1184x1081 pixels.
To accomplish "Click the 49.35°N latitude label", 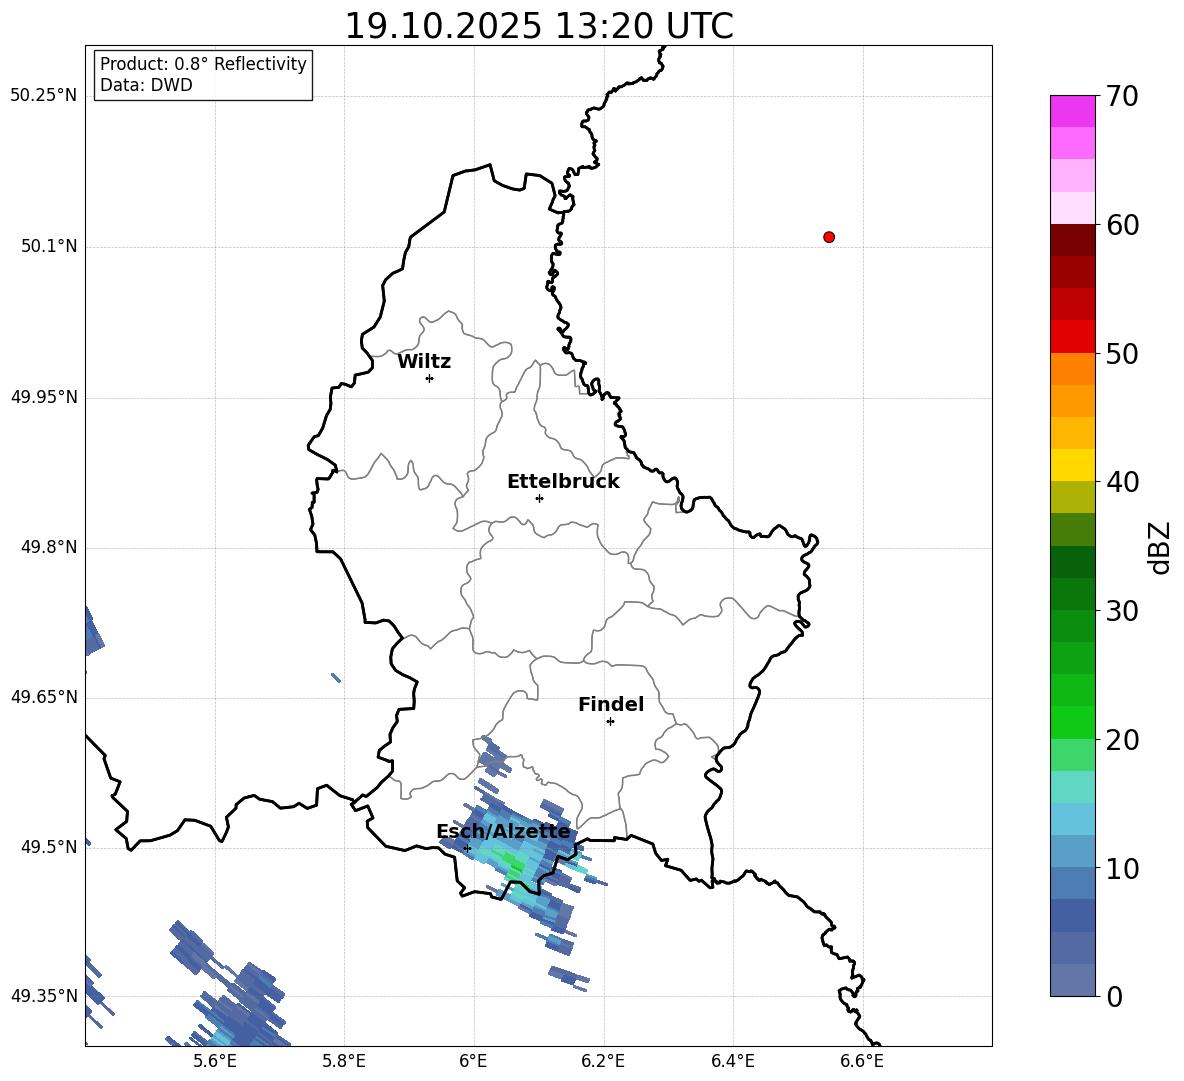I will 44,996.
